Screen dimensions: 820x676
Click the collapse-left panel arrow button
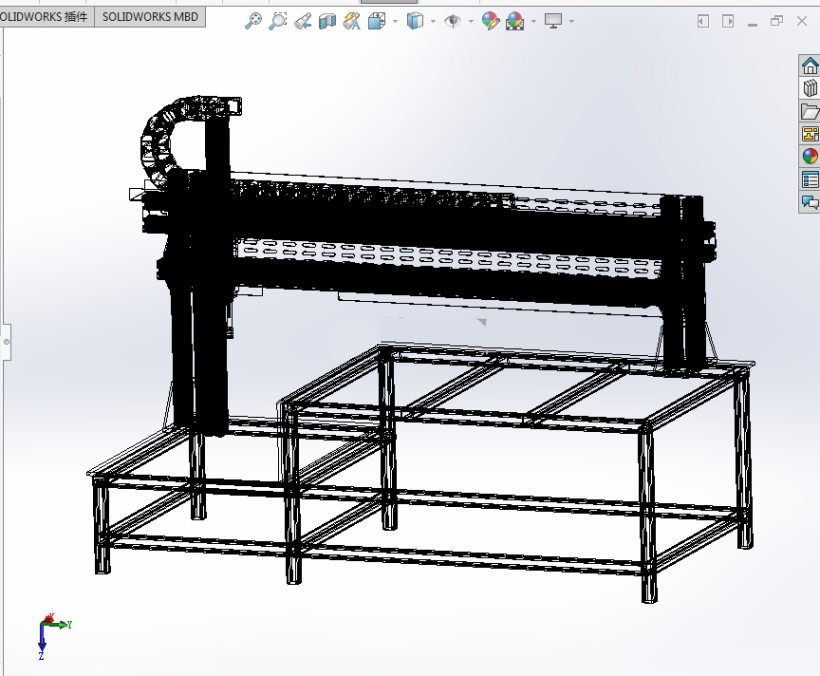coord(703,21)
